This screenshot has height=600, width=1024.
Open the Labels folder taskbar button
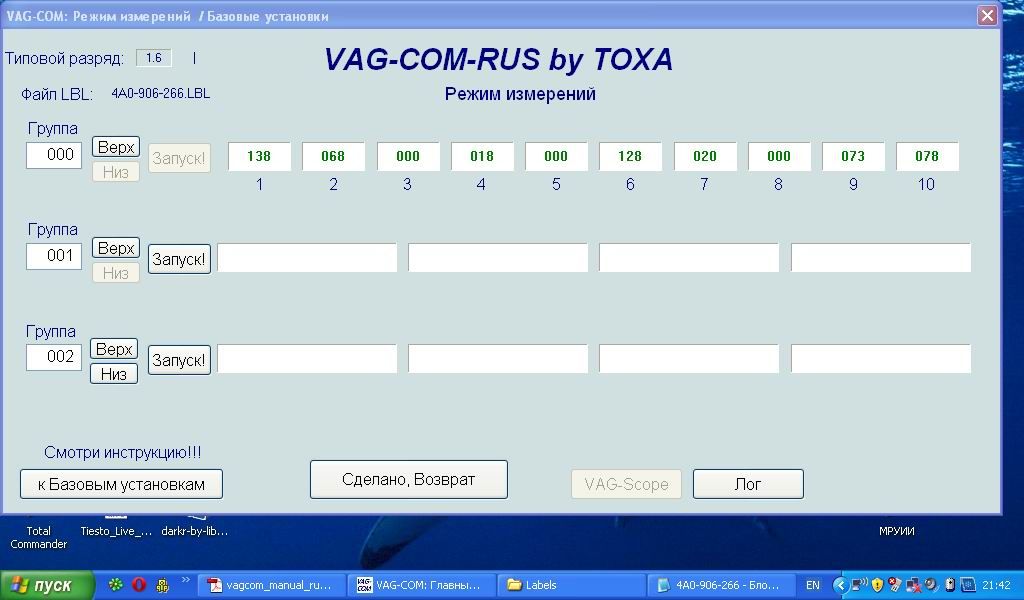click(x=570, y=585)
